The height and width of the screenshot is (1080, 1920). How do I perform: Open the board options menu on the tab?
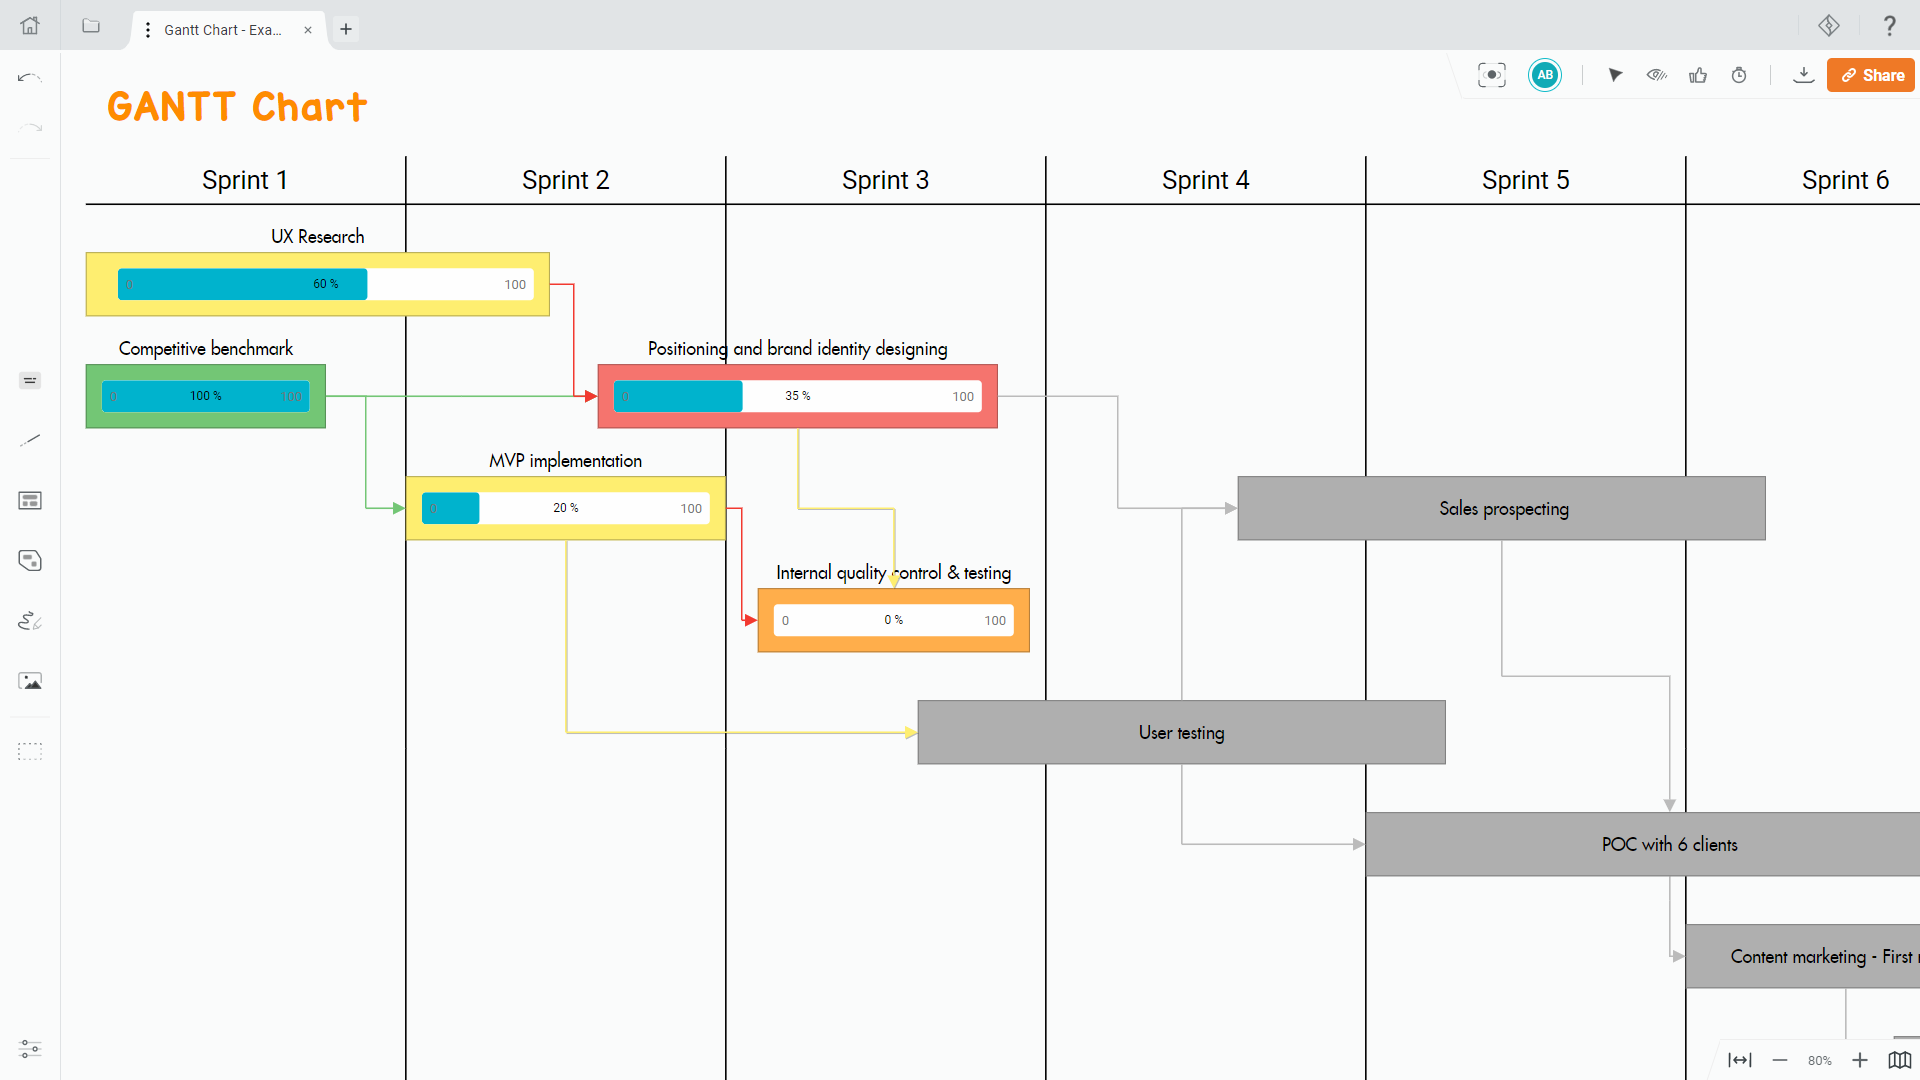tap(147, 30)
